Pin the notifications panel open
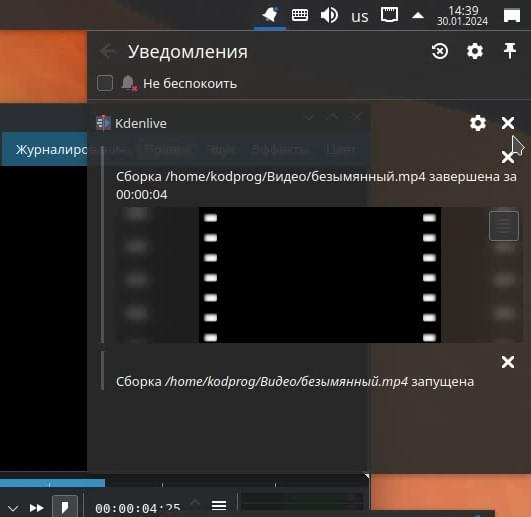The image size is (531, 517). tap(510, 51)
